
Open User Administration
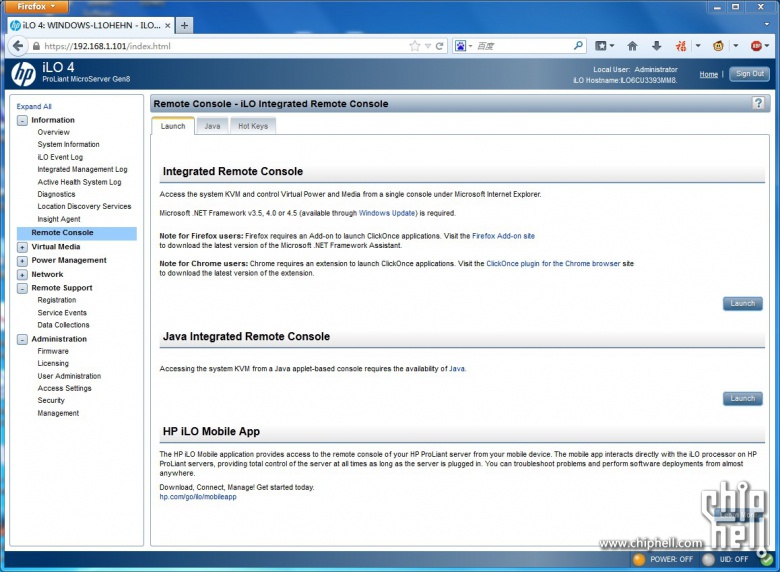pos(69,376)
